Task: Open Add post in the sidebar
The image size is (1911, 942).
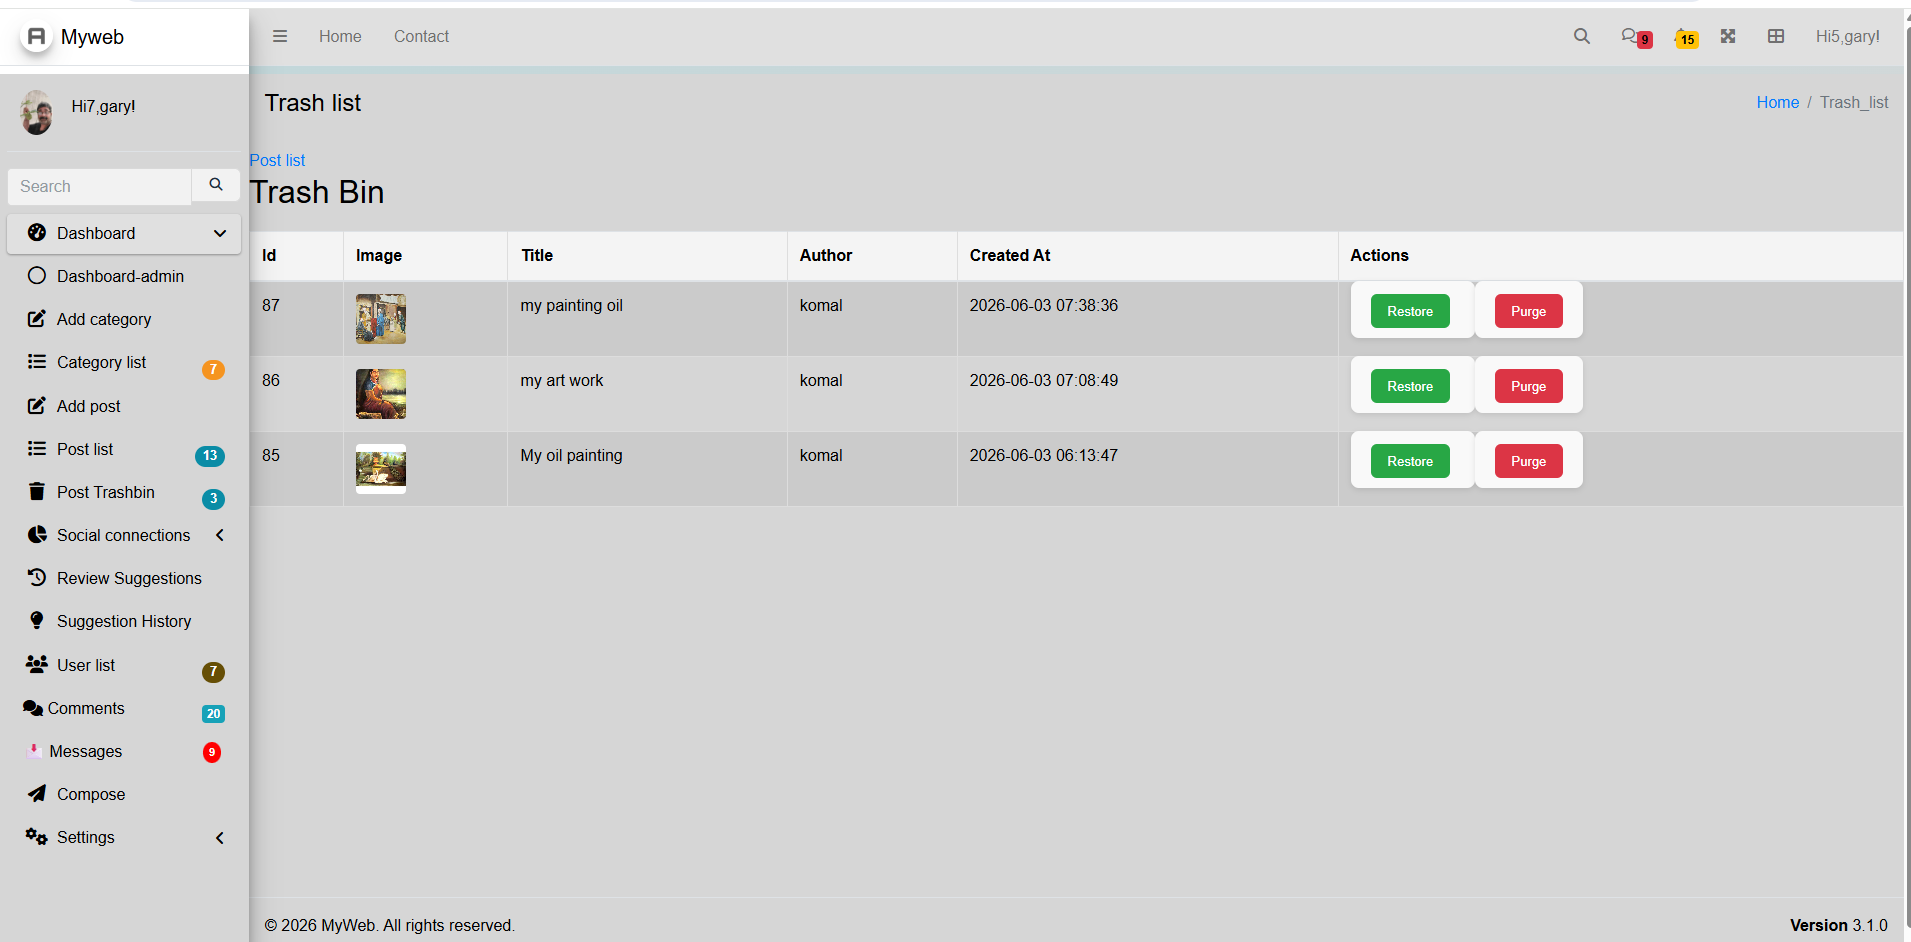Action: click(x=124, y=406)
